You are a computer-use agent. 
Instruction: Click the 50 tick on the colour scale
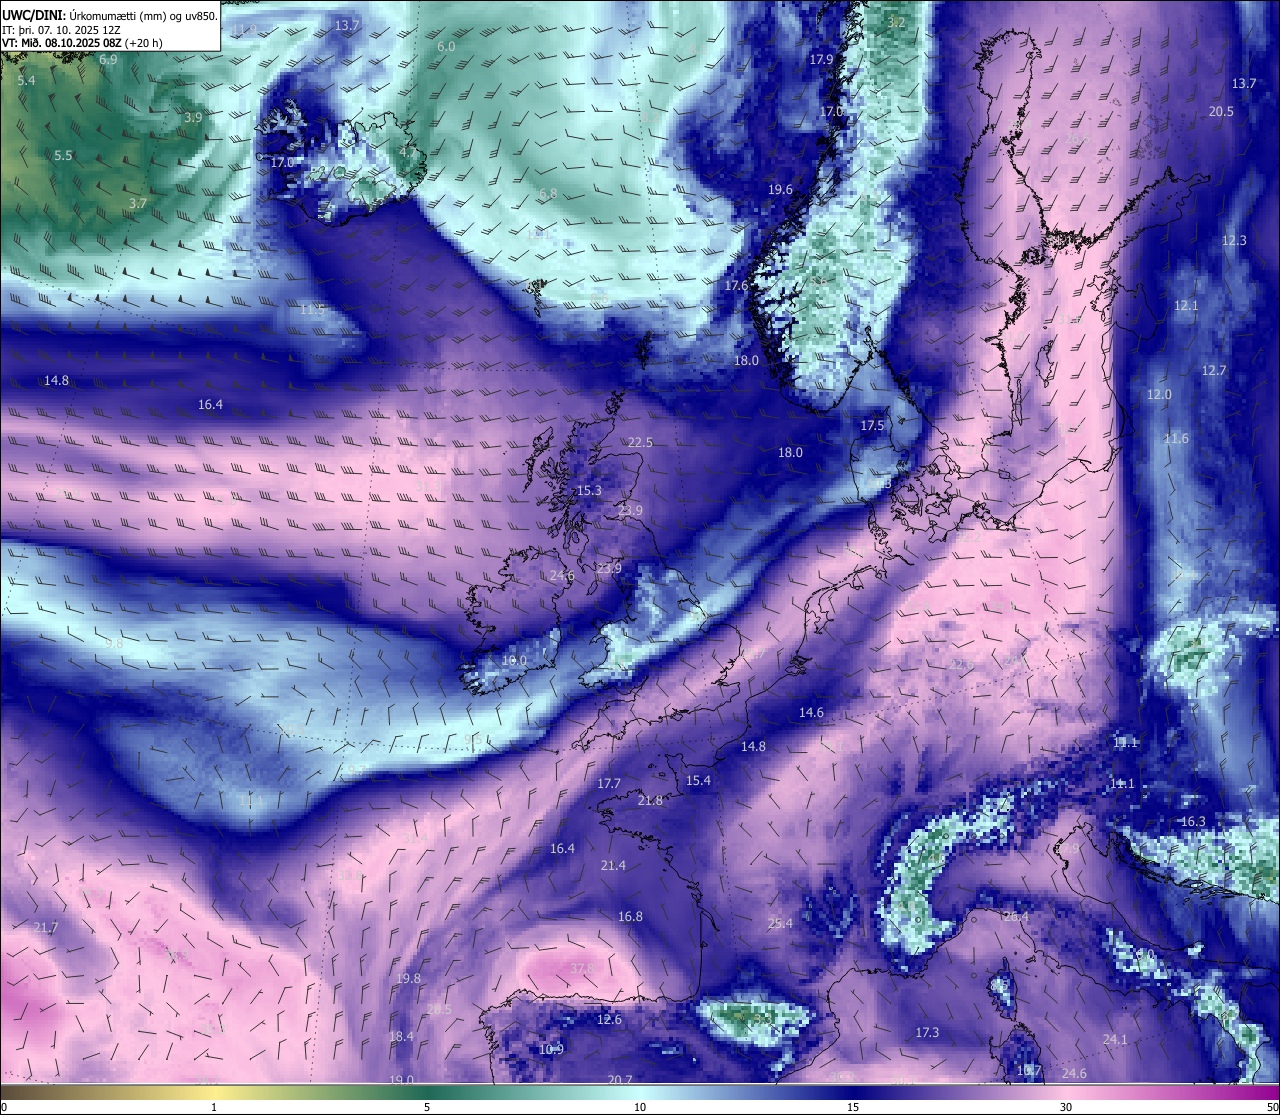[x=1272, y=1107]
